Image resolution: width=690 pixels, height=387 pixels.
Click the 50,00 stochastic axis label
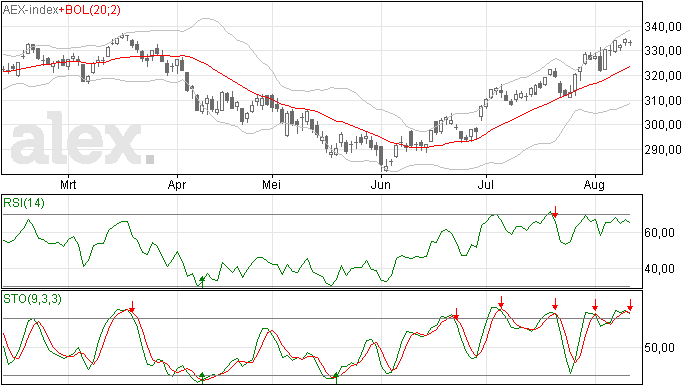tap(660, 348)
